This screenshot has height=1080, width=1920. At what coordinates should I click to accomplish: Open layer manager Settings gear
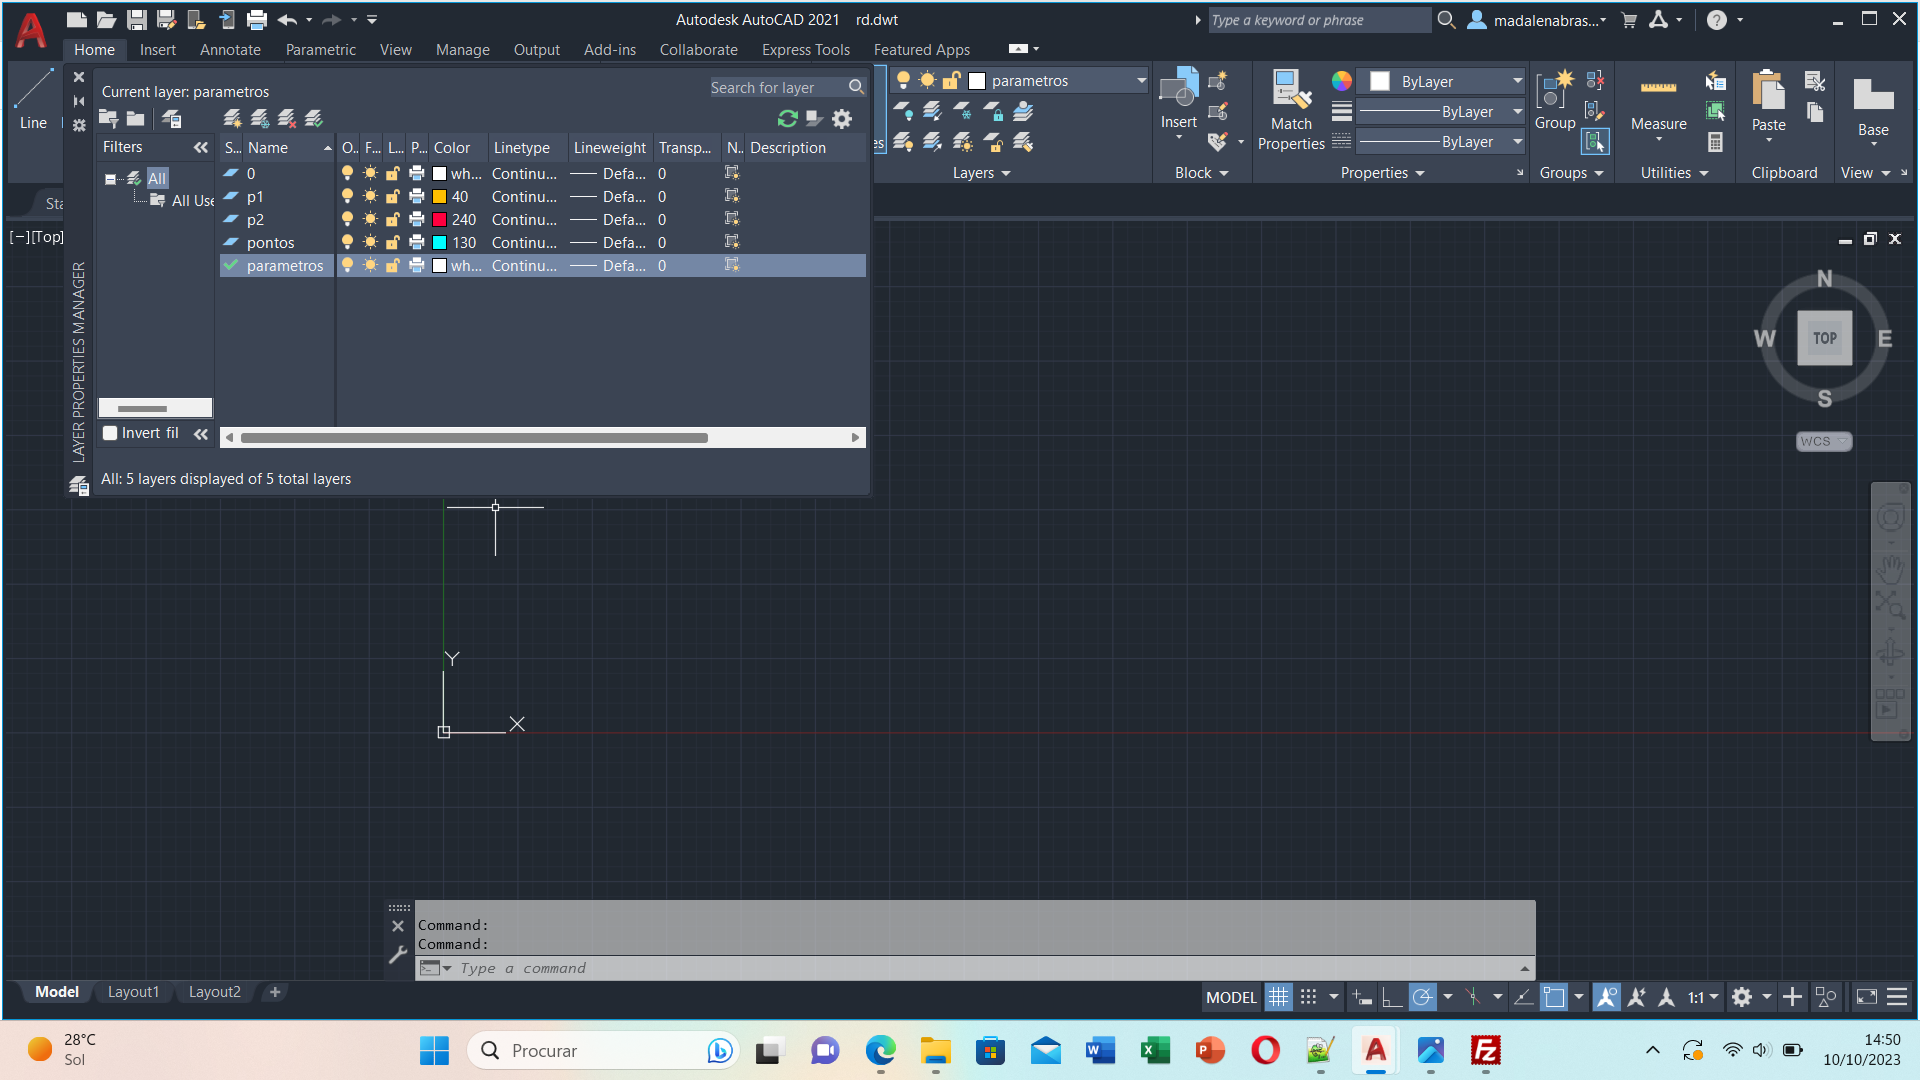(842, 119)
